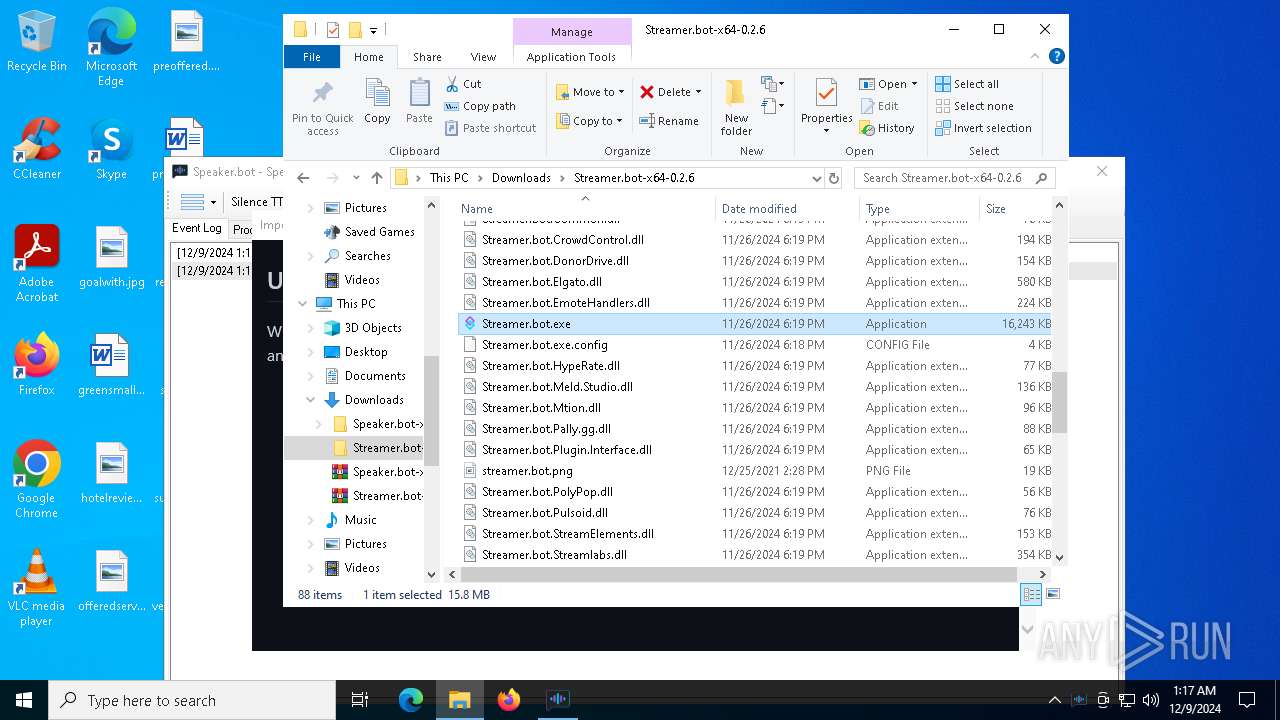Screen dimensions: 1280x720
Task: Open CCleaner desktop shortcut
Action: pyautogui.click(x=37, y=150)
